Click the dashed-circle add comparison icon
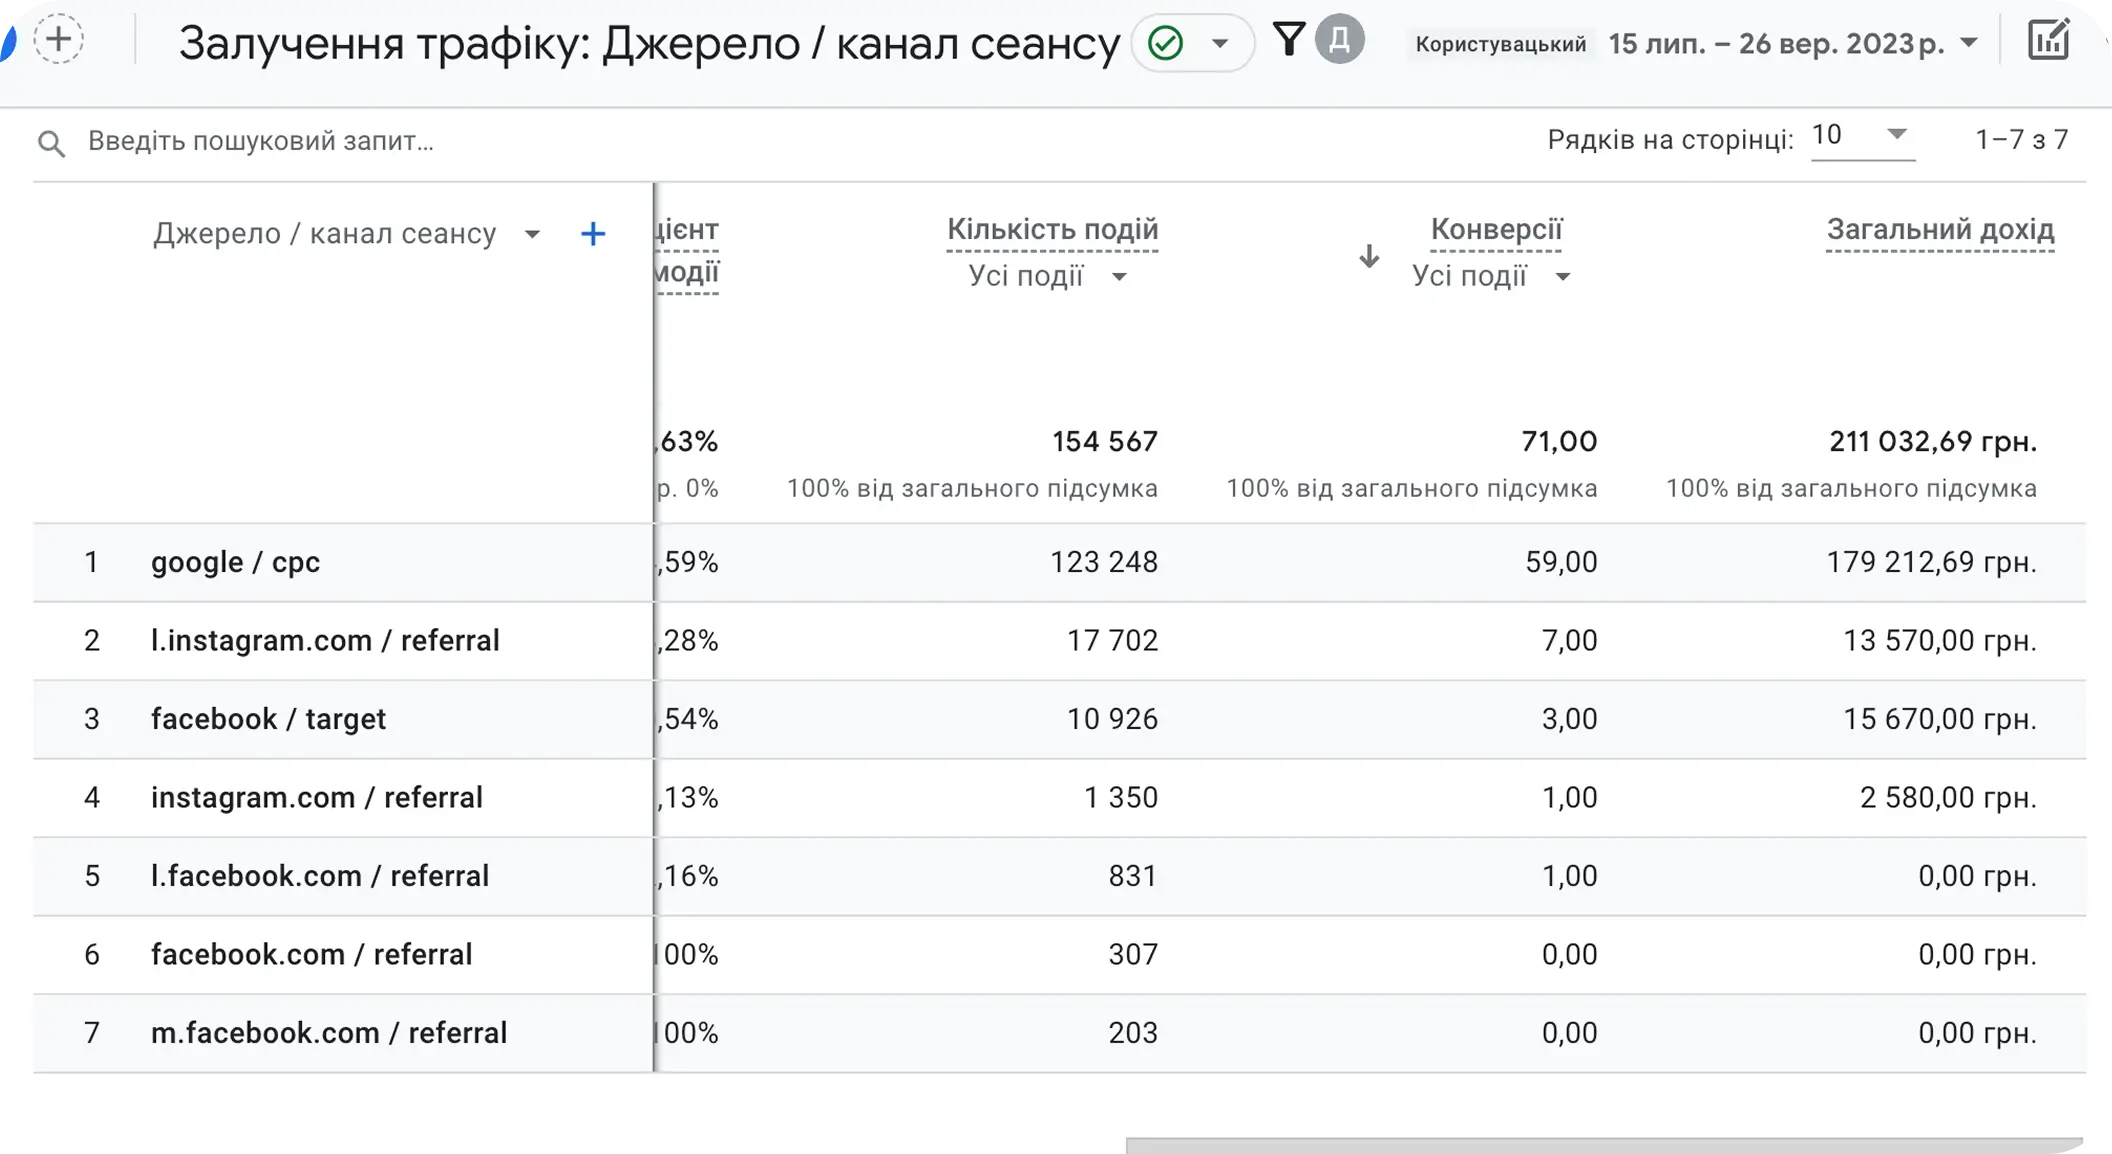 click(59, 41)
